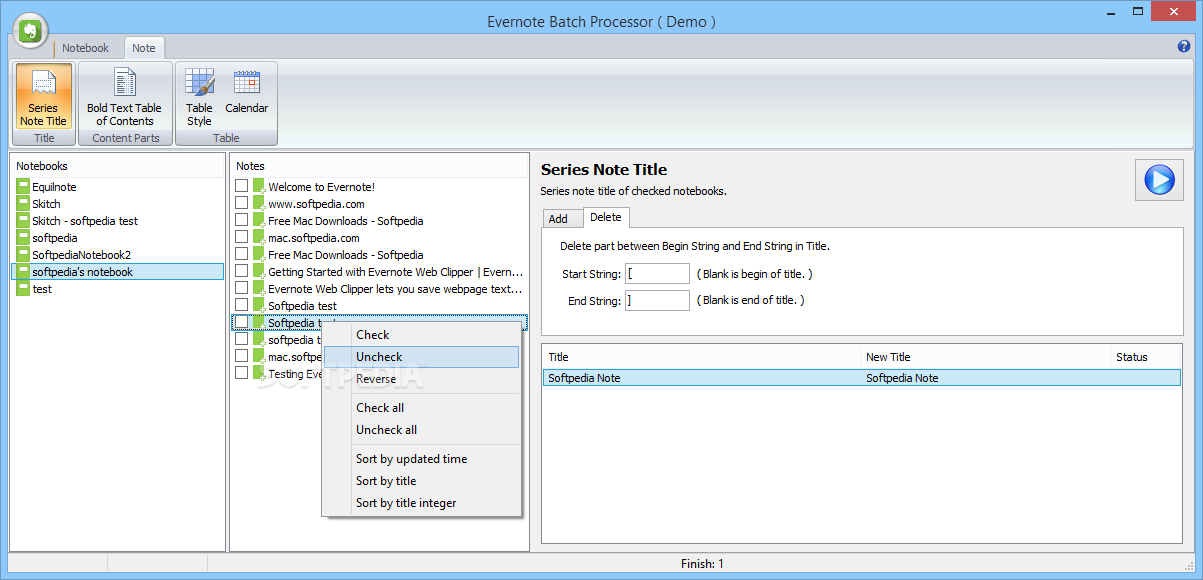Open the Table Style tool
Viewport: 1203px width, 580px height.
tap(199, 97)
